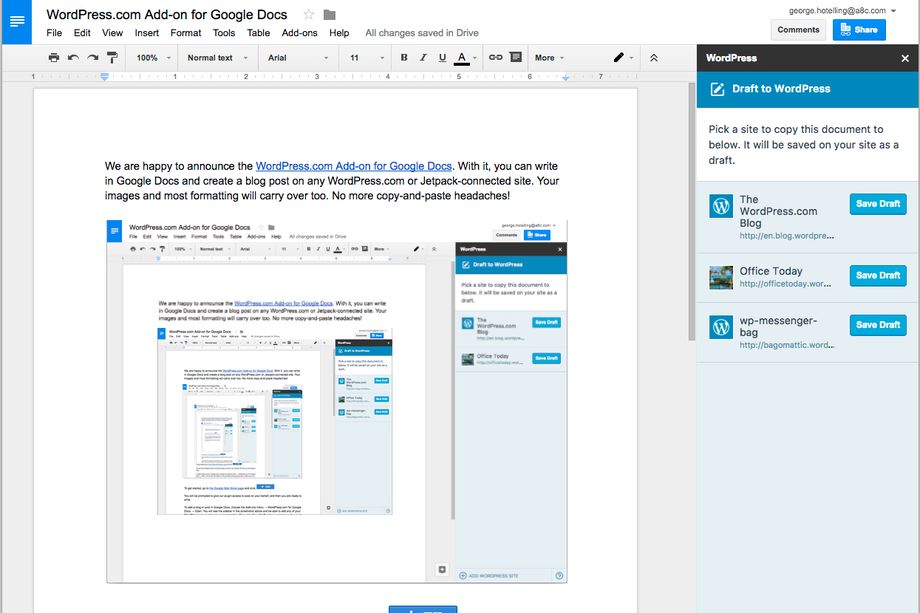Click the move-to-folder icon
Screen dimensions: 920x613
[330, 15]
